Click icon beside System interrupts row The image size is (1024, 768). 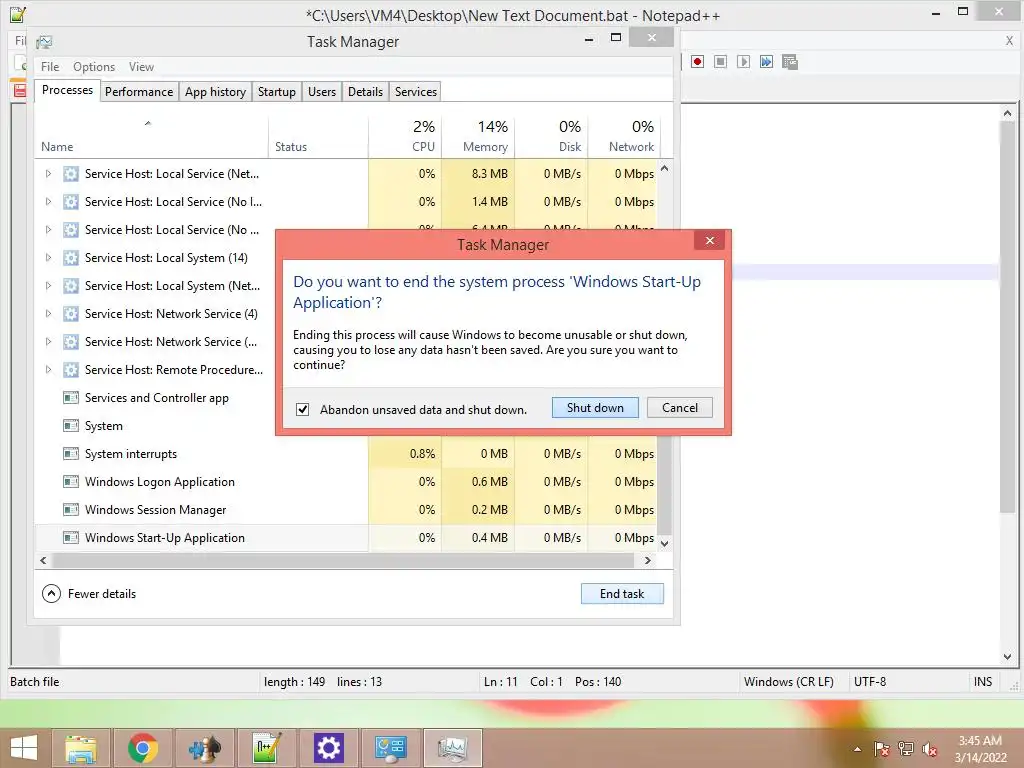[71, 453]
